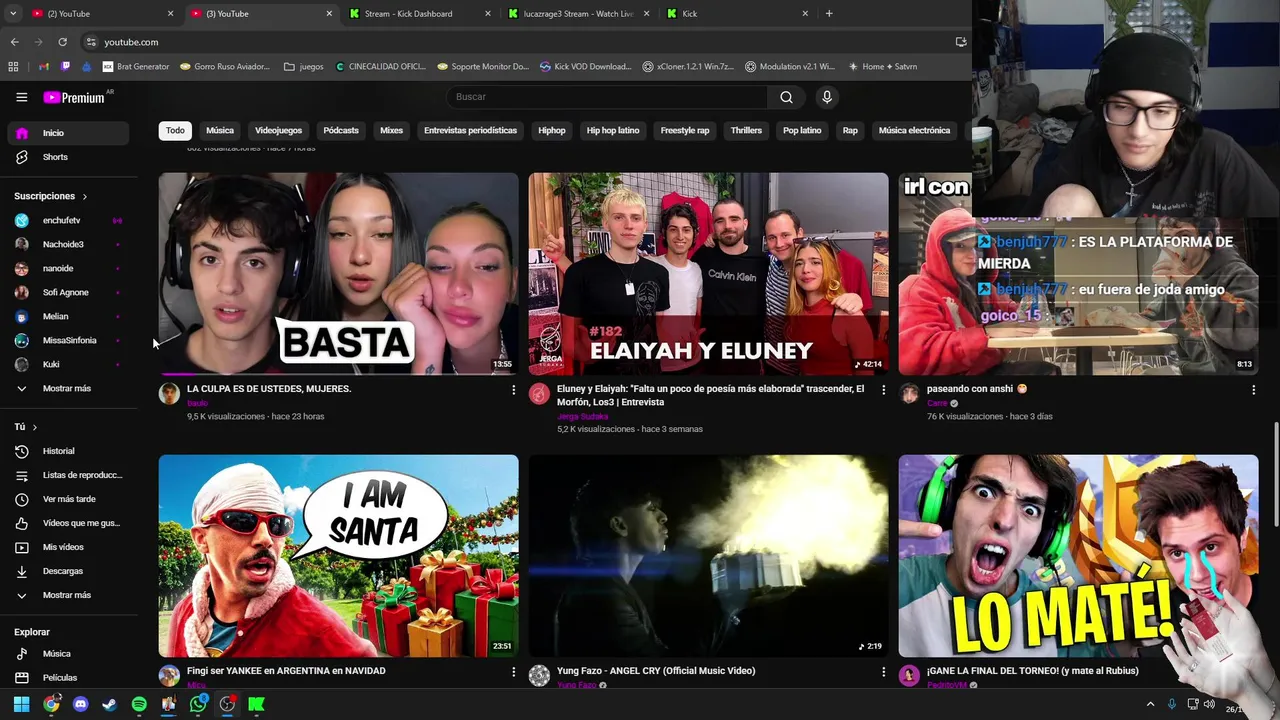This screenshot has width=1280, height=720.
Task: Open Steam from the taskbar
Action: pyautogui.click(x=110, y=704)
